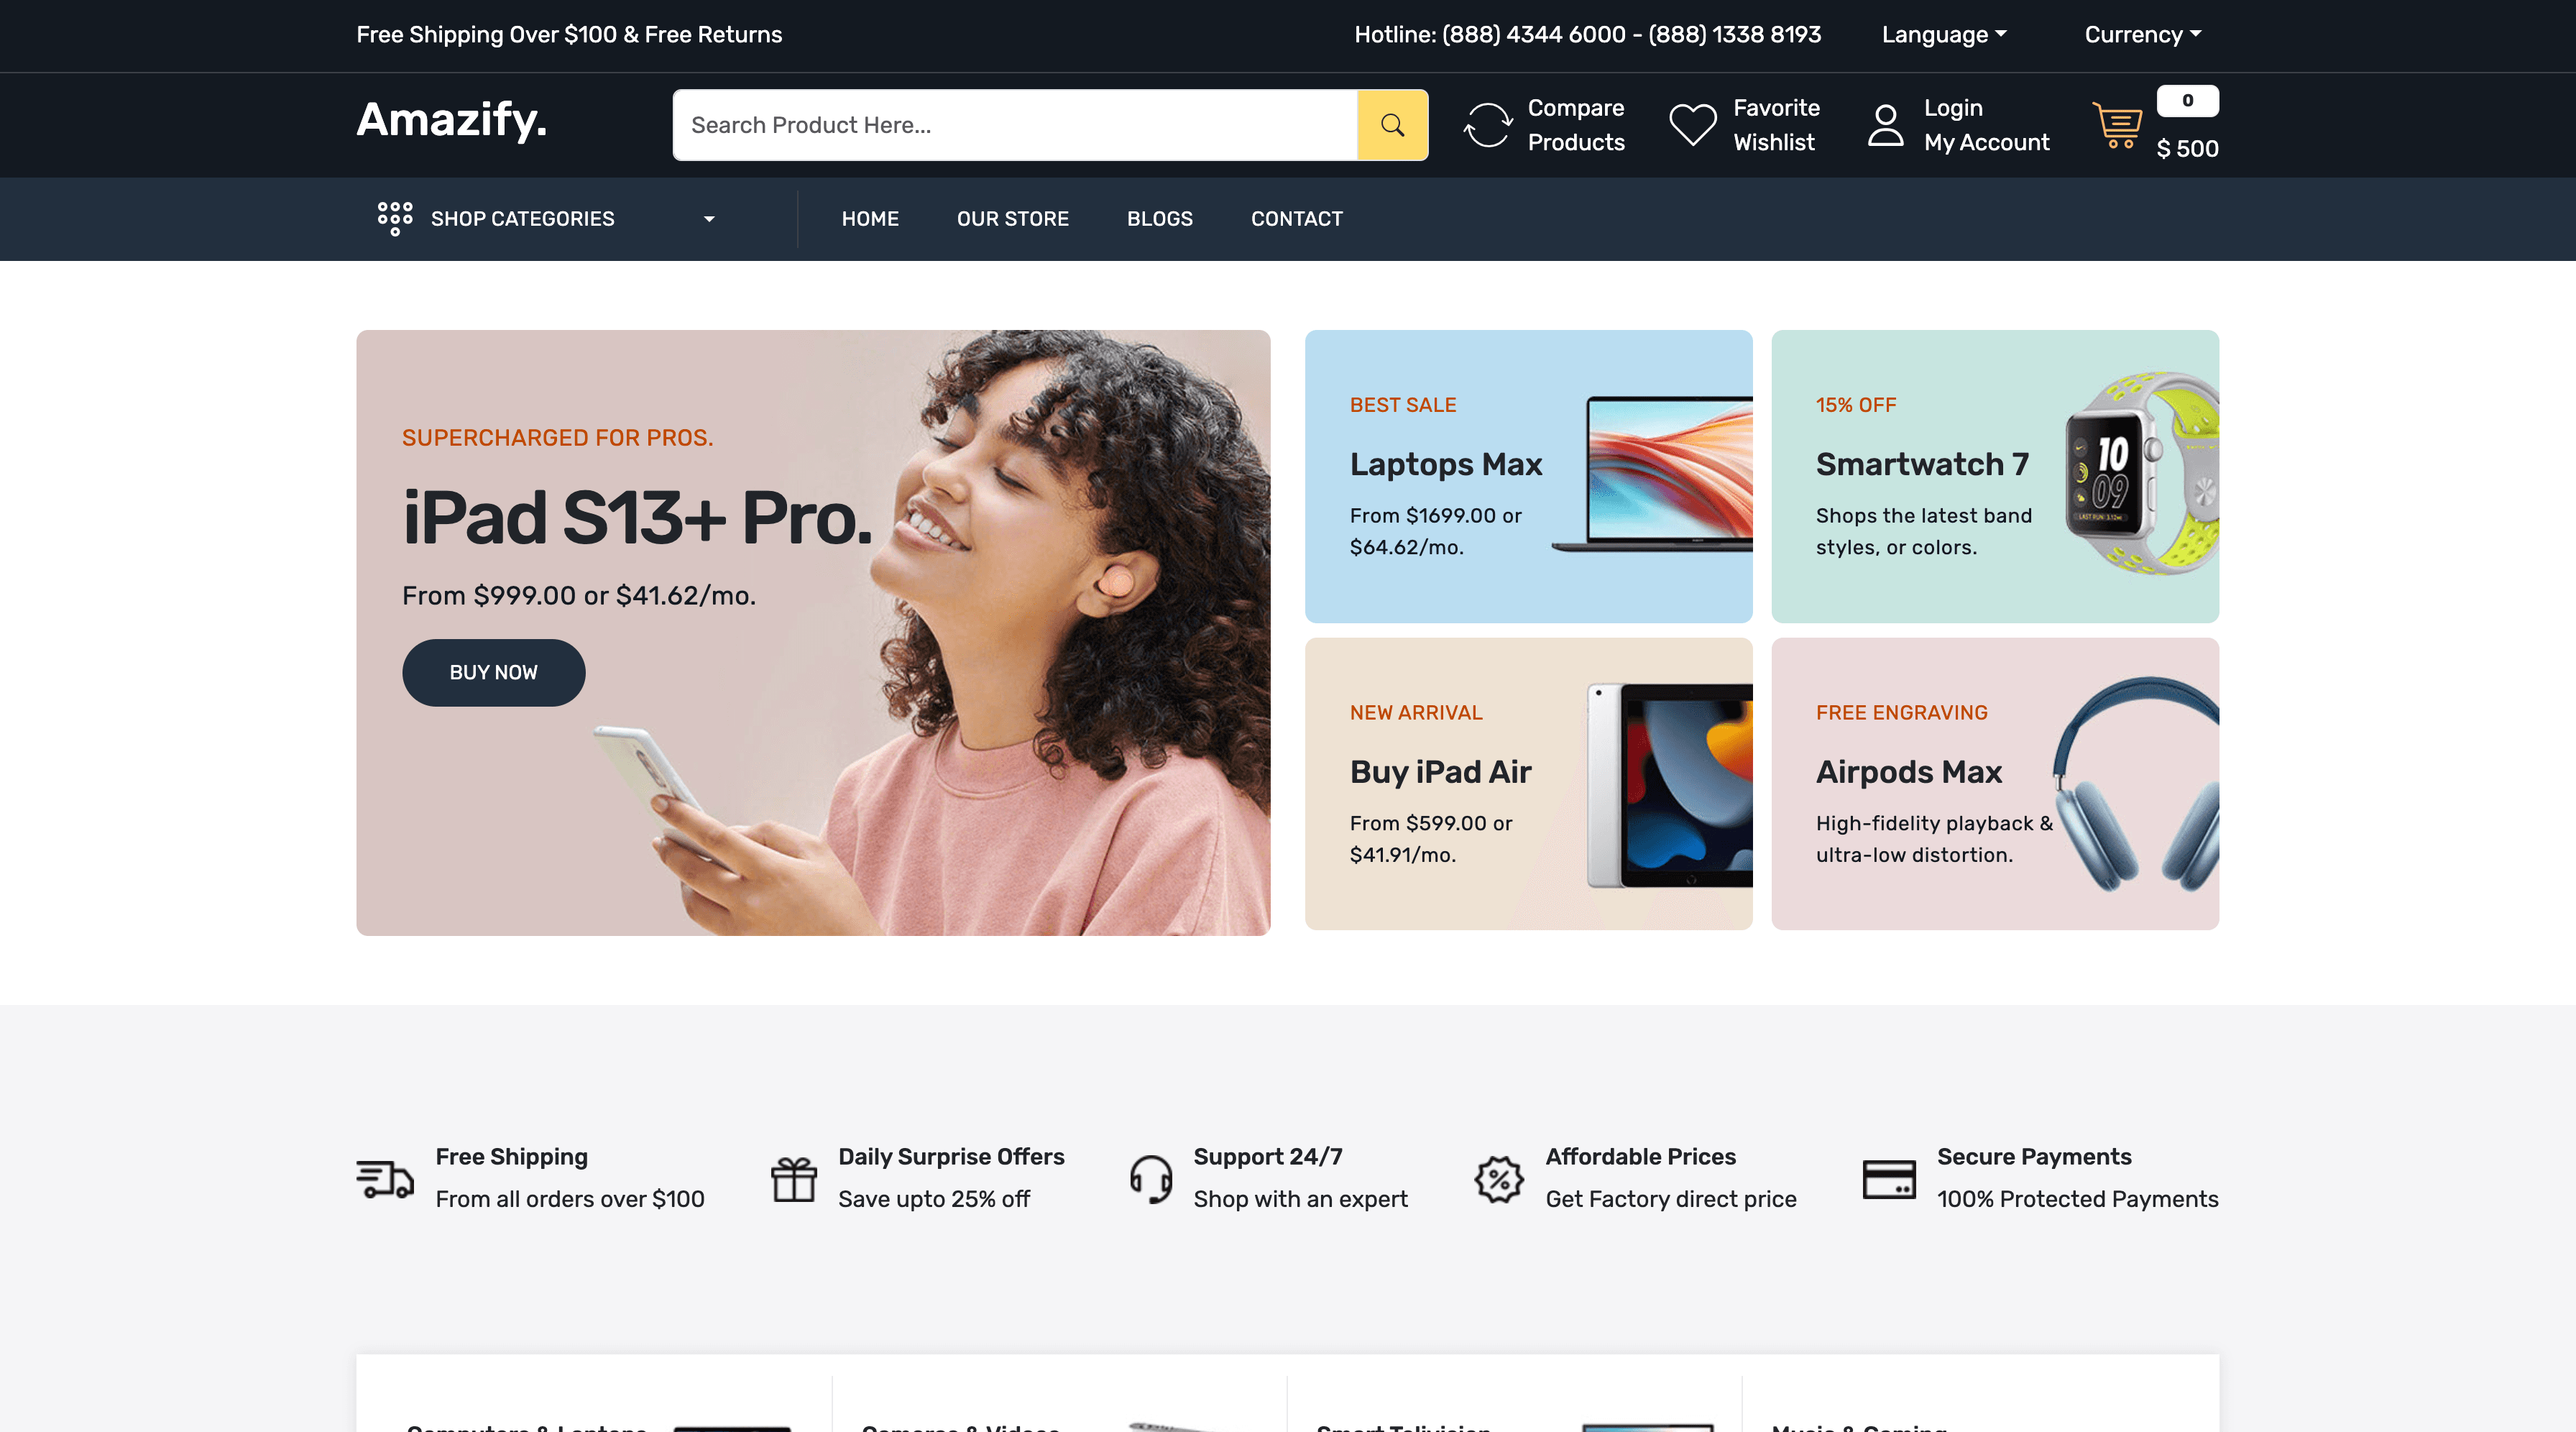Go to the Our Store menu item
The width and height of the screenshot is (2576, 1432).
coord(1013,219)
